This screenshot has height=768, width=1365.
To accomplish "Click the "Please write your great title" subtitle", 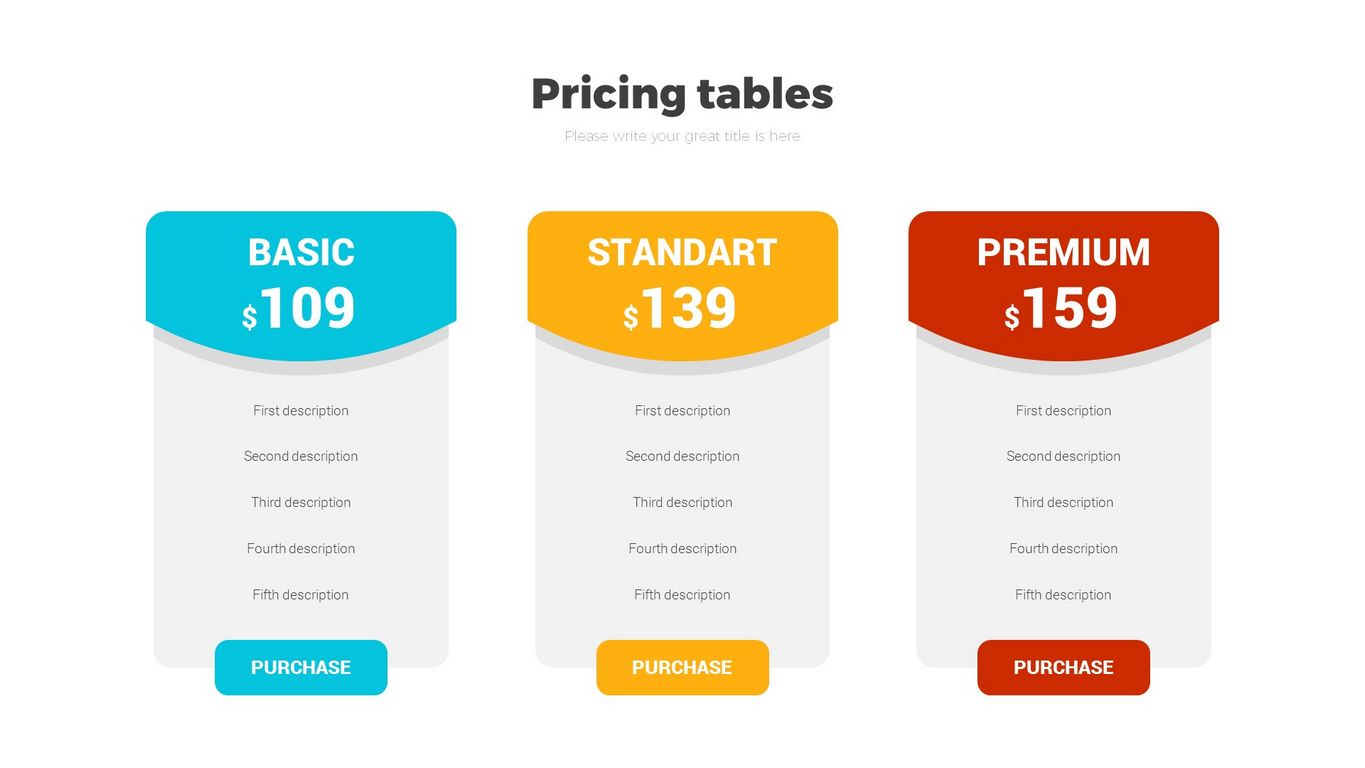I will point(682,136).
